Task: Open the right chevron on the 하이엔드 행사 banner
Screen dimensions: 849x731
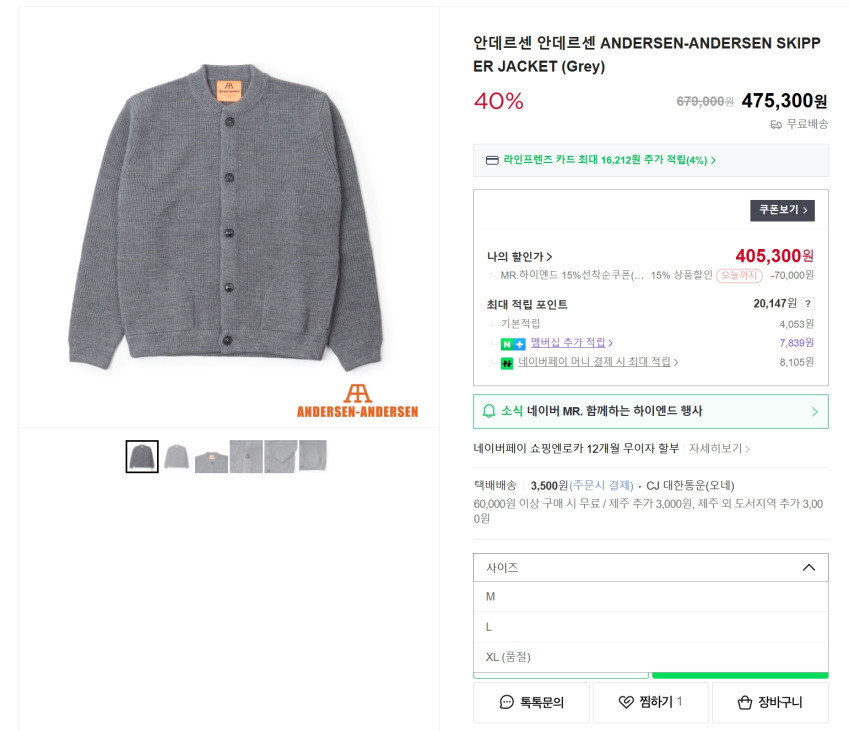Action: coord(814,411)
